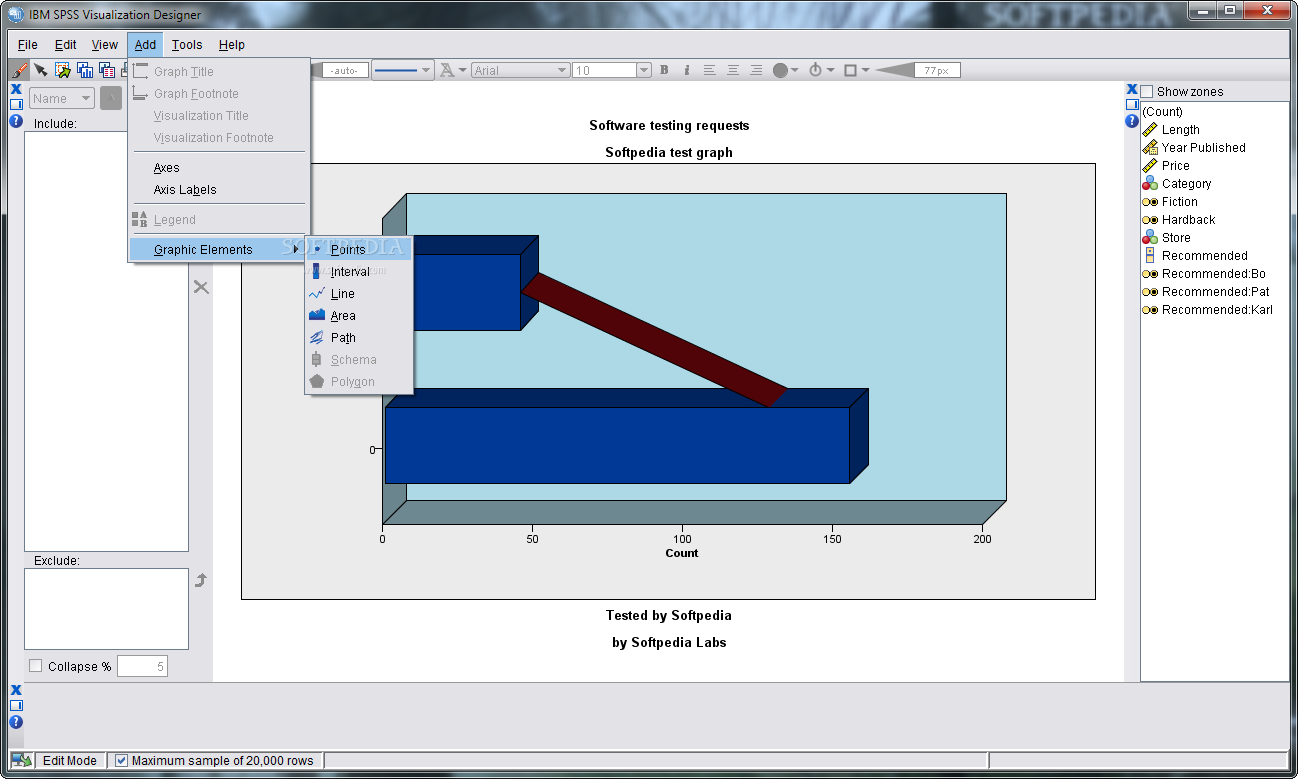Screen dimensions: 1298x779
Task: Click the gray X between list and chart
Action: pos(201,287)
